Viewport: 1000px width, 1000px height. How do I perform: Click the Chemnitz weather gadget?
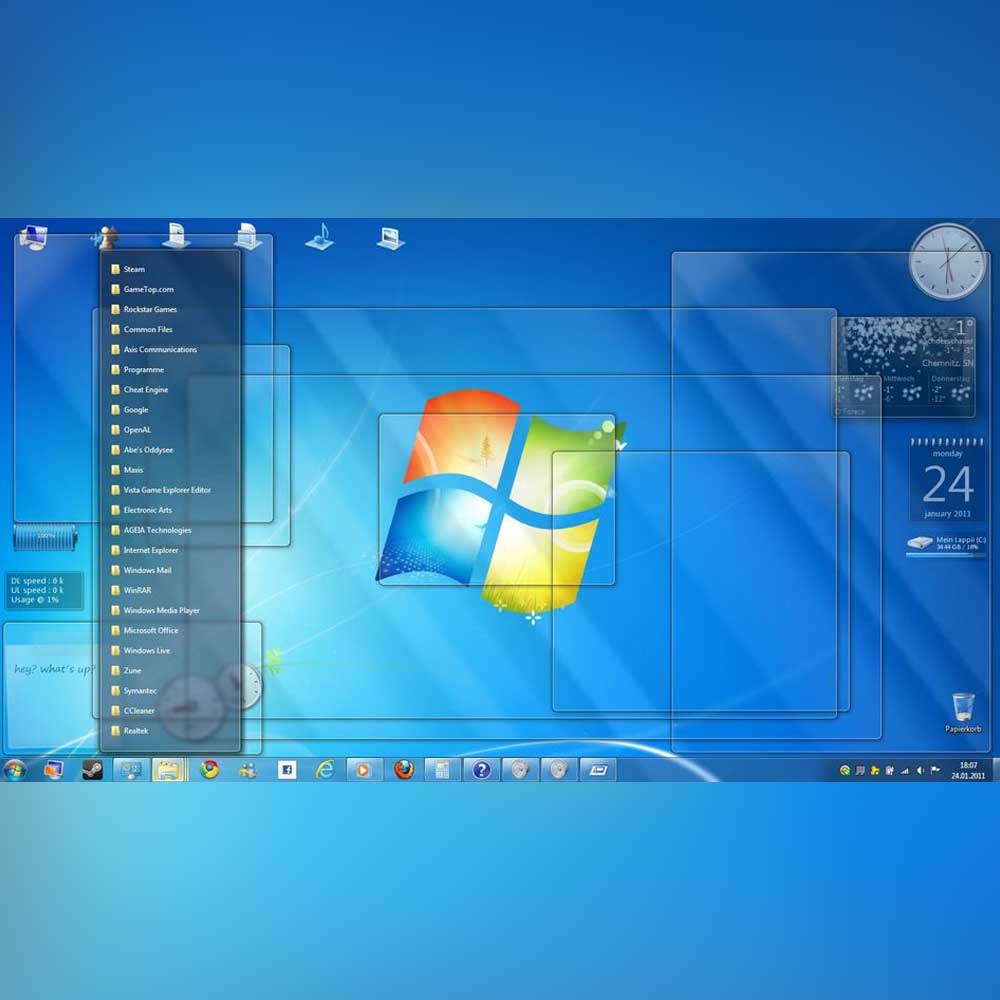coord(903,367)
